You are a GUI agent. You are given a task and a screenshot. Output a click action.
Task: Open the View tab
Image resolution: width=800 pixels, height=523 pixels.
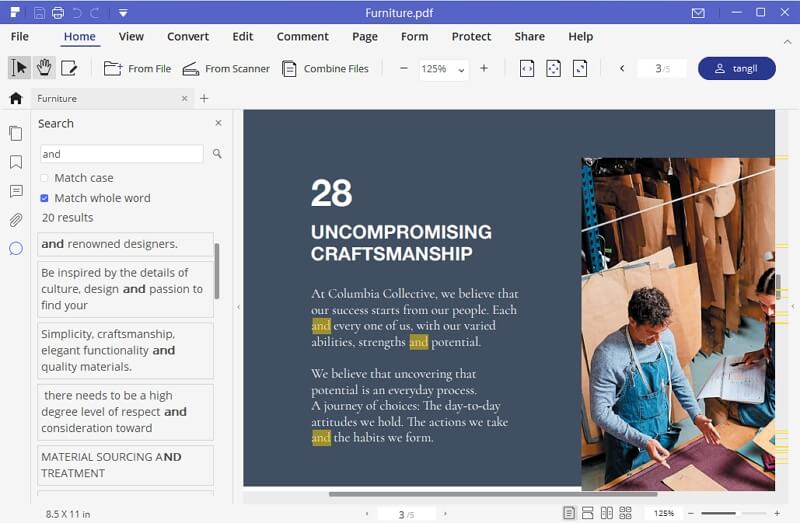[x=131, y=37]
